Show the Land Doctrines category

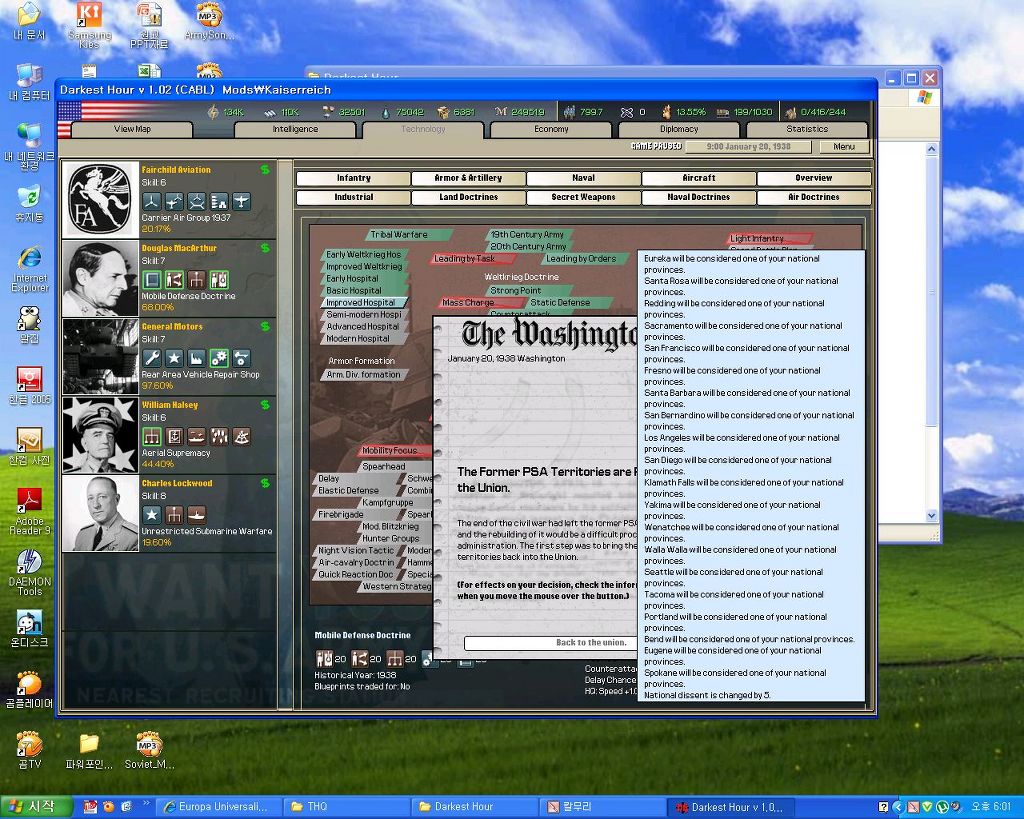468,197
